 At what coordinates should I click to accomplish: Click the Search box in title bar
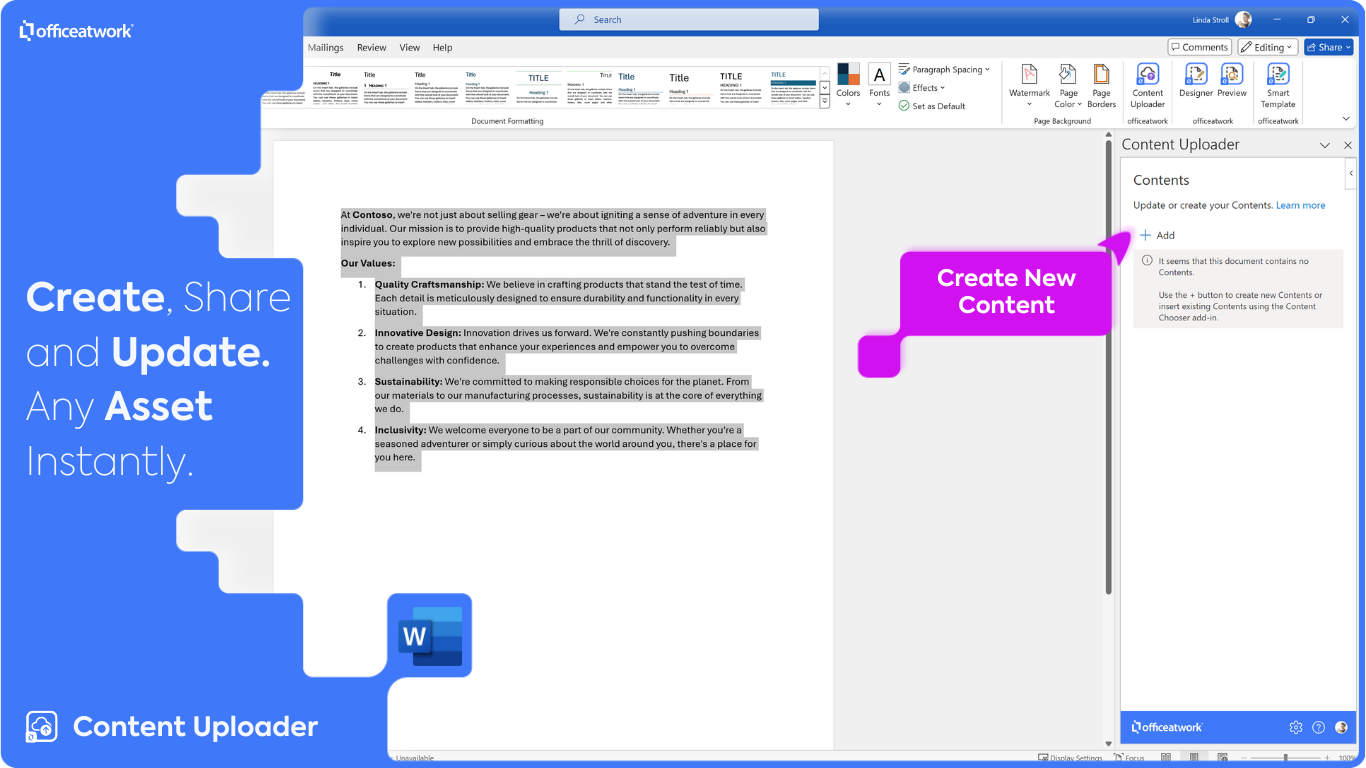pos(689,19)
